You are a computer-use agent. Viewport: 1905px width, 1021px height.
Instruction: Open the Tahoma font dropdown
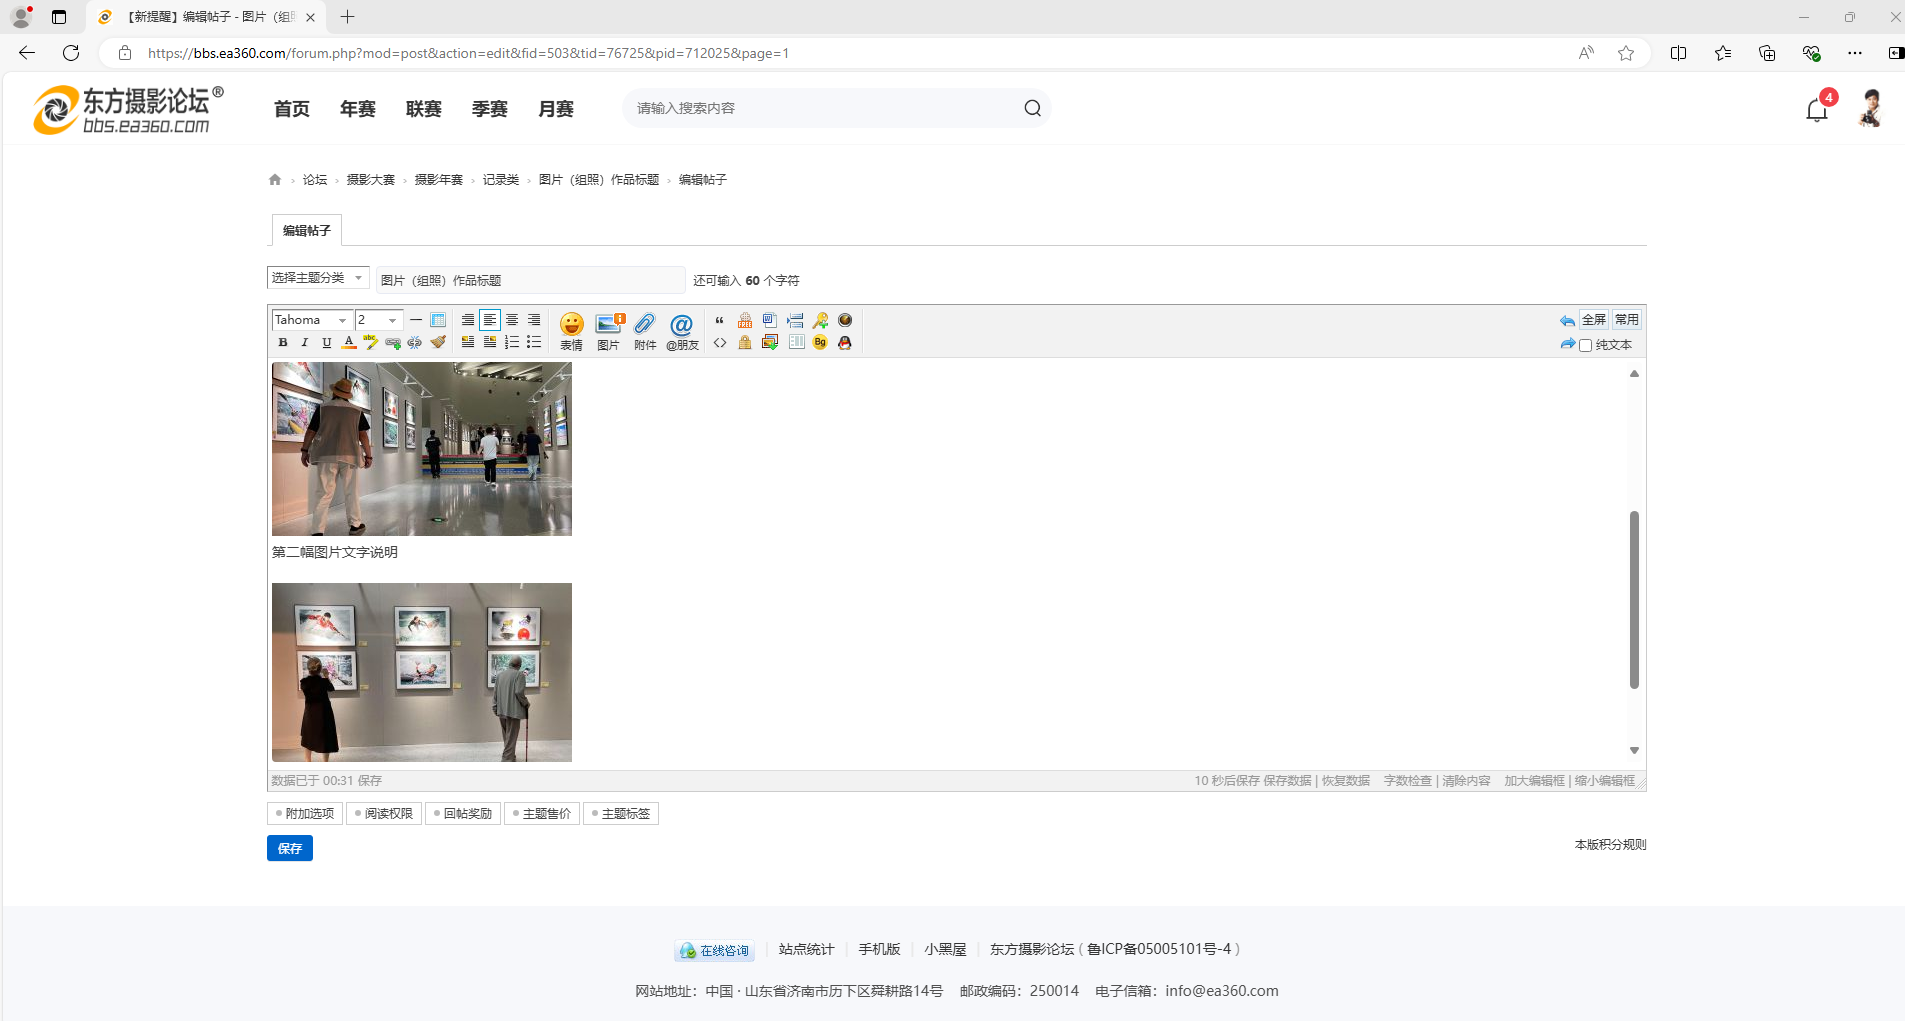[x=311, y=320]
